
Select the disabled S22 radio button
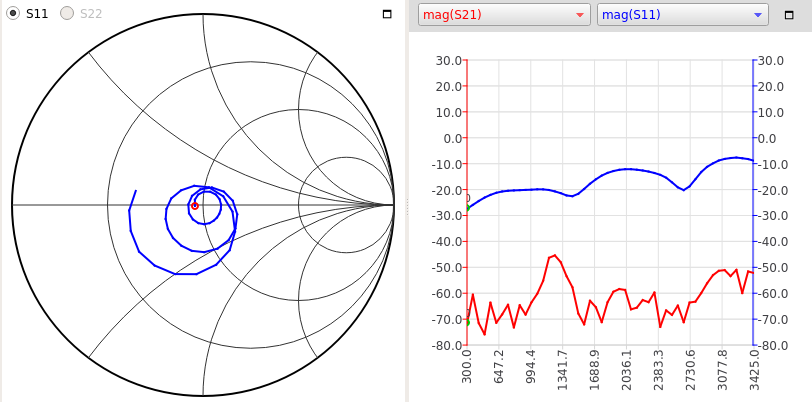click(x=67, y=13)
